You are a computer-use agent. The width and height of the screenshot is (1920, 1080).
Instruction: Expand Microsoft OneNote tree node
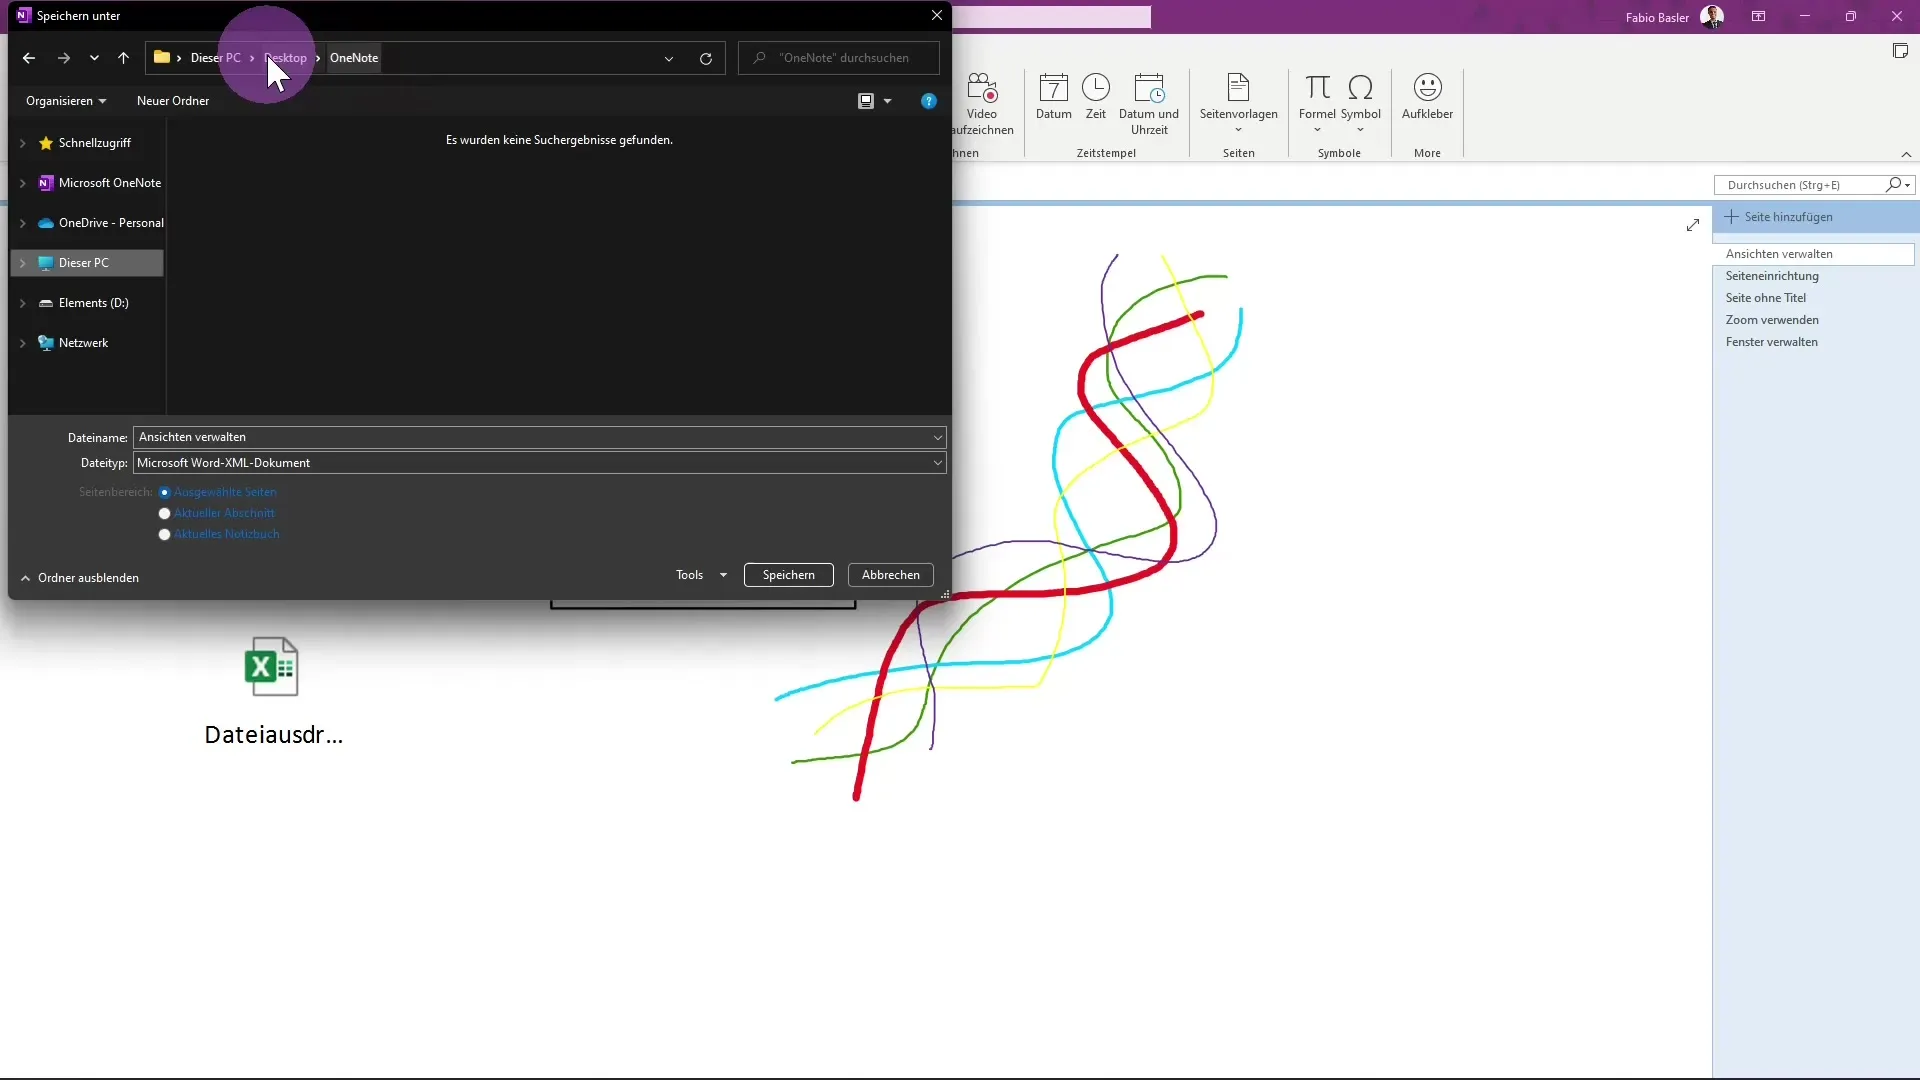pos(23,183)
